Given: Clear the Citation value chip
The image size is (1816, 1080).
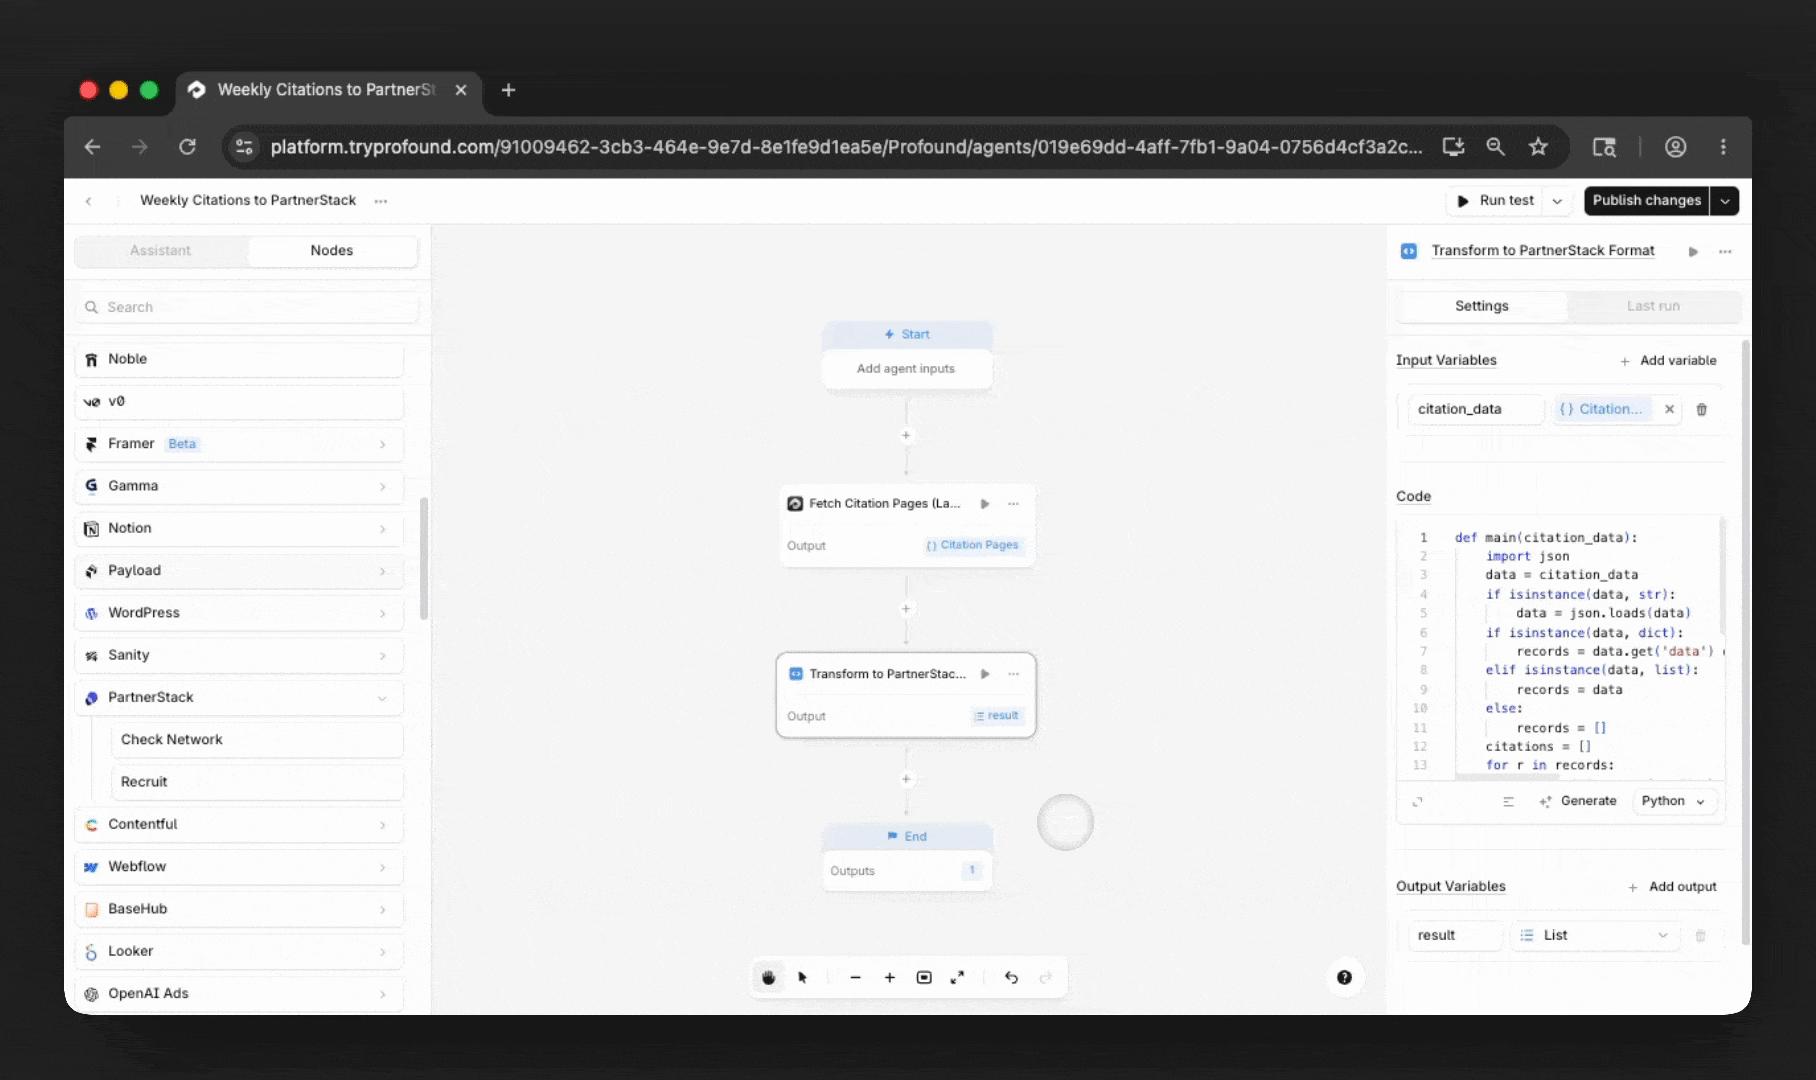Looking at the screenshot, I should pos(1669,409).
